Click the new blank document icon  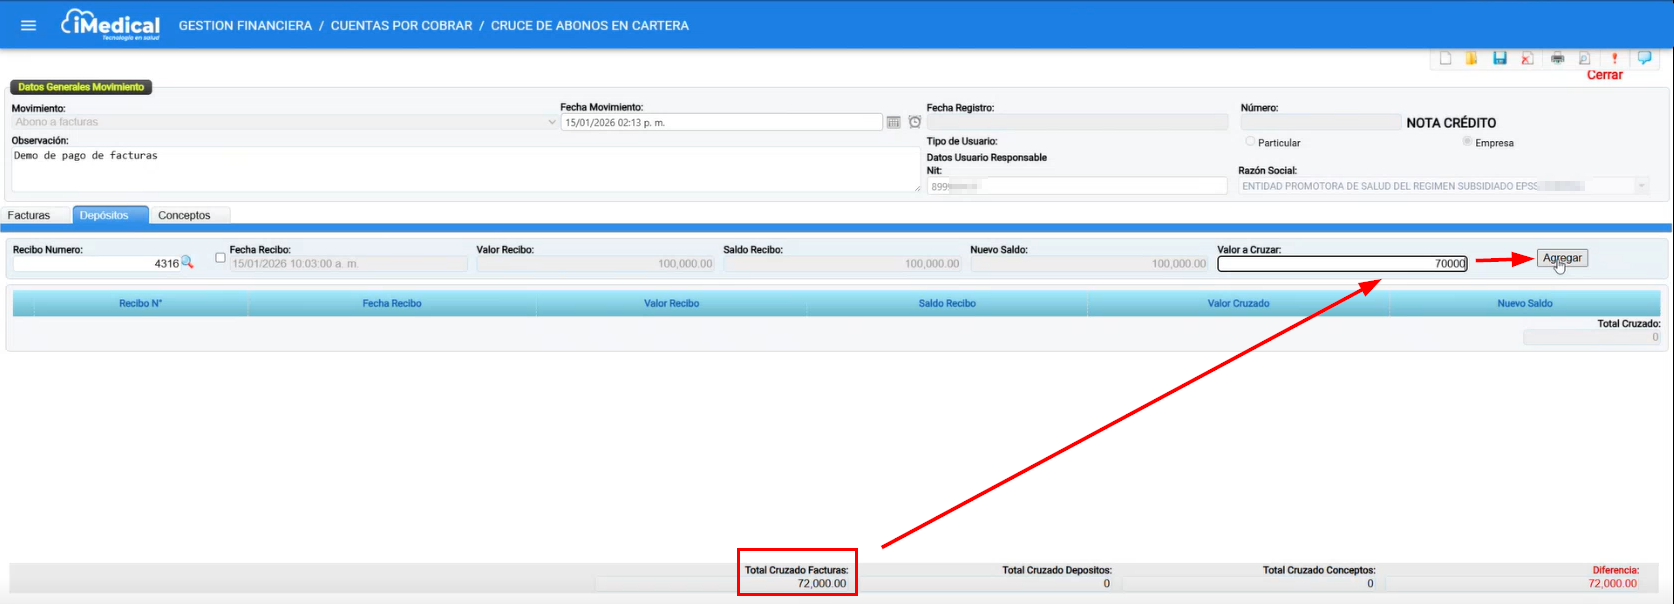[x=1445, y=58]
